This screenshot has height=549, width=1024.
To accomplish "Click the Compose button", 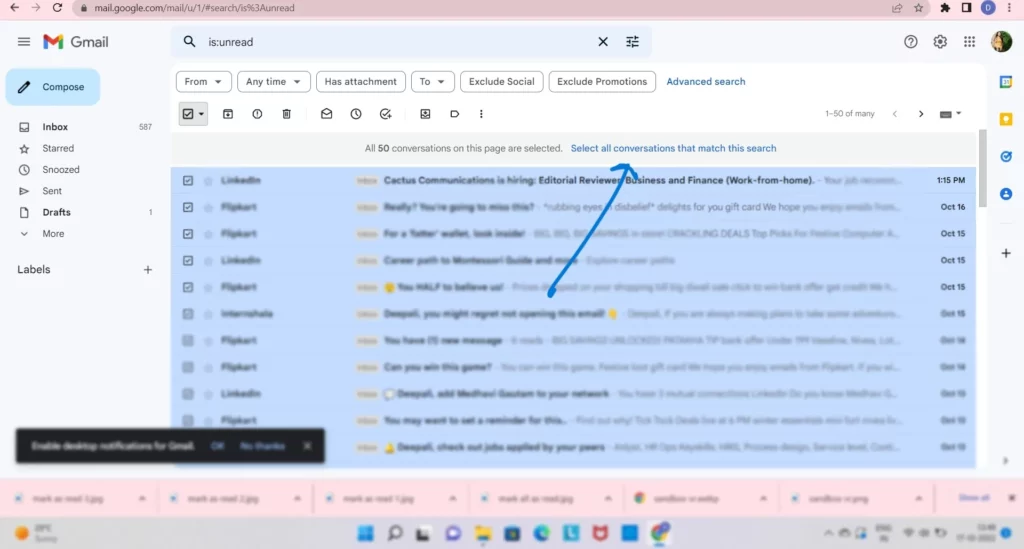I will [x=53, y=87].
